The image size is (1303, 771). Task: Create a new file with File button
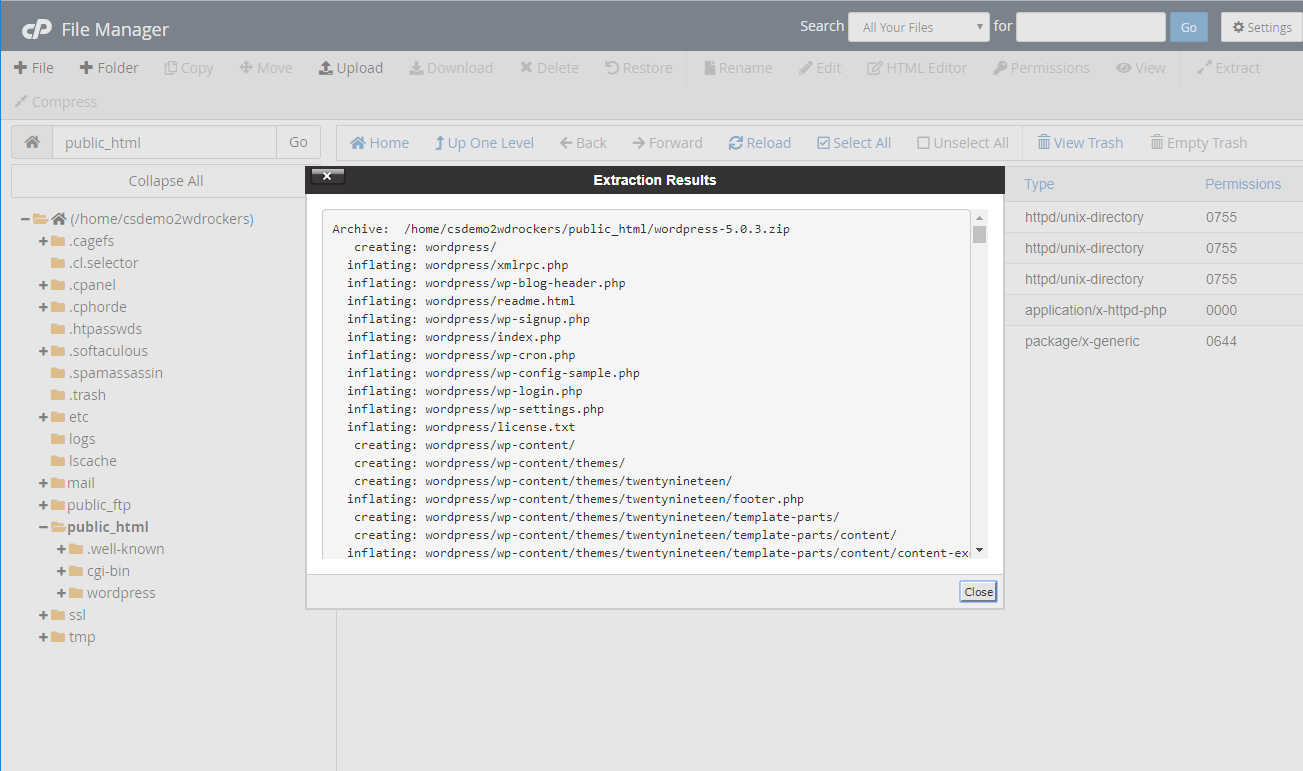[x=34, y=68]
